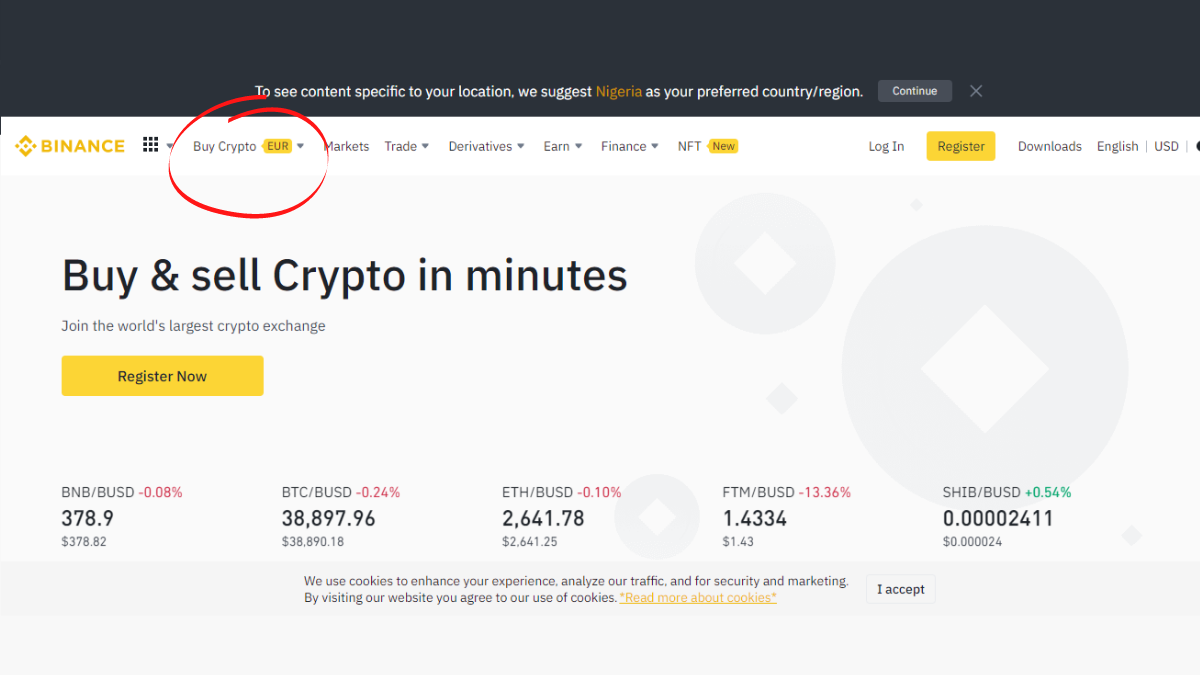Click the BNB price 378.9

click(88, 519)
